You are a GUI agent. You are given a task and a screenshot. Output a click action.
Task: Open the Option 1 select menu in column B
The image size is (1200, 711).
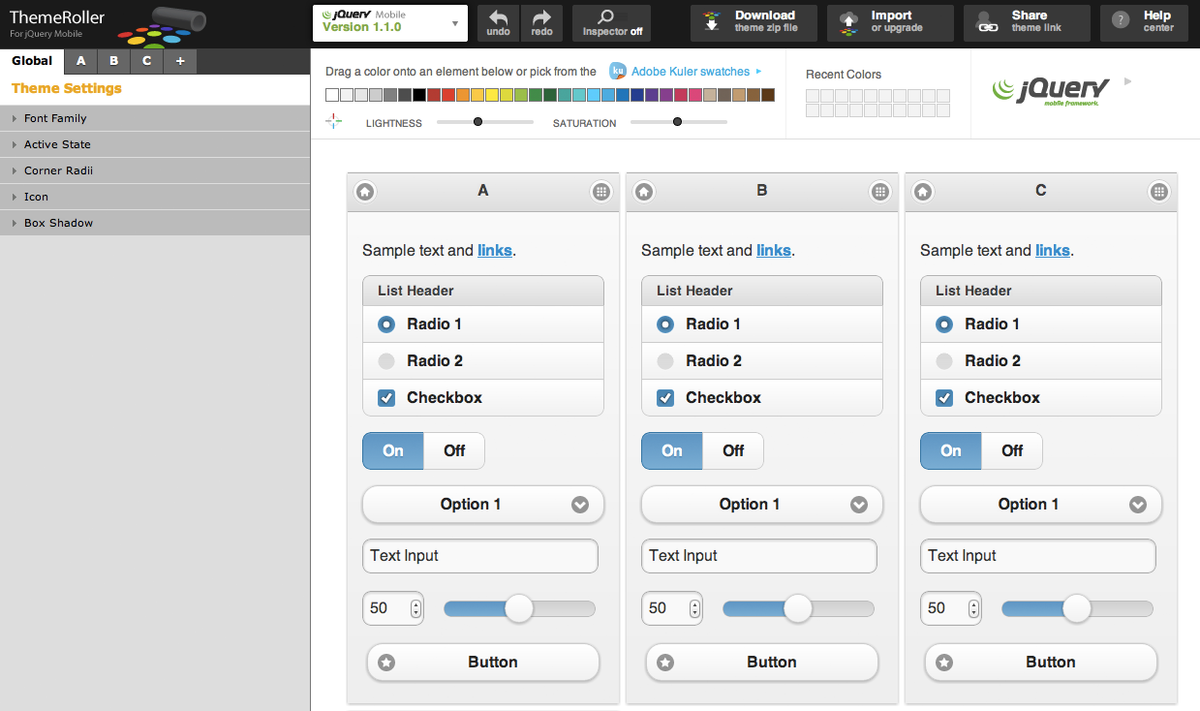tap(761, 504)
